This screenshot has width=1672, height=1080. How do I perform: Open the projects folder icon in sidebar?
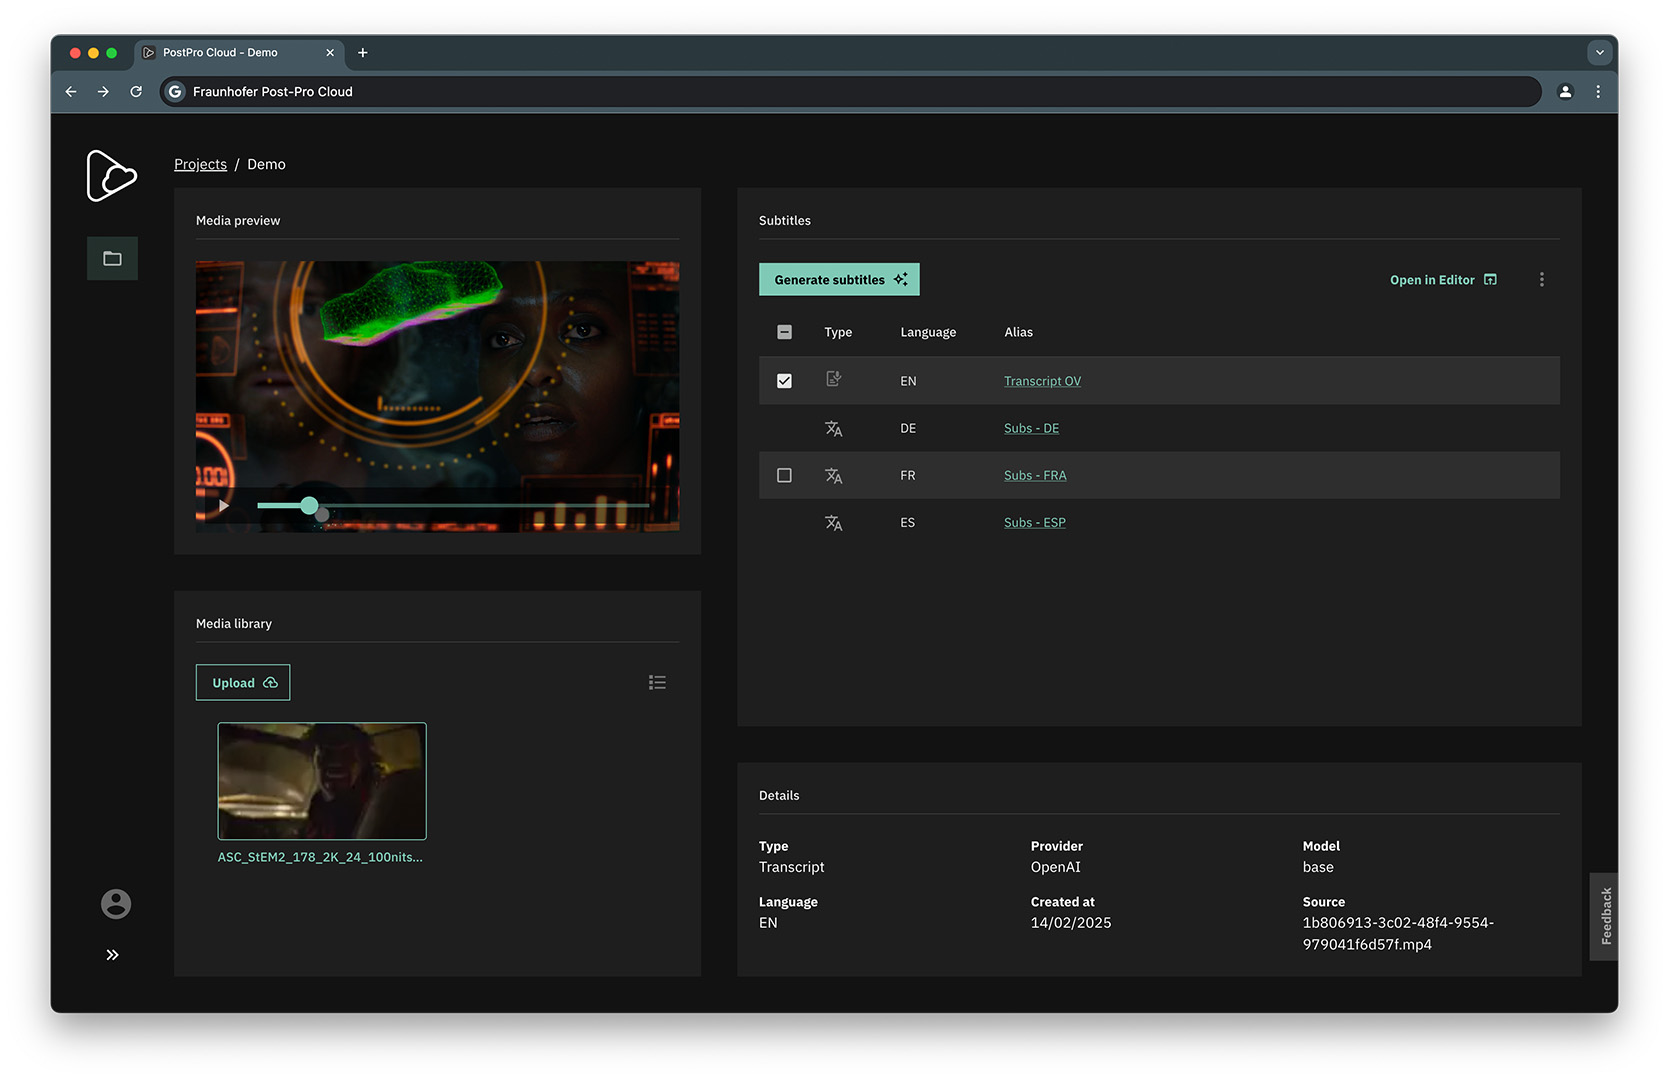[112, 259]
